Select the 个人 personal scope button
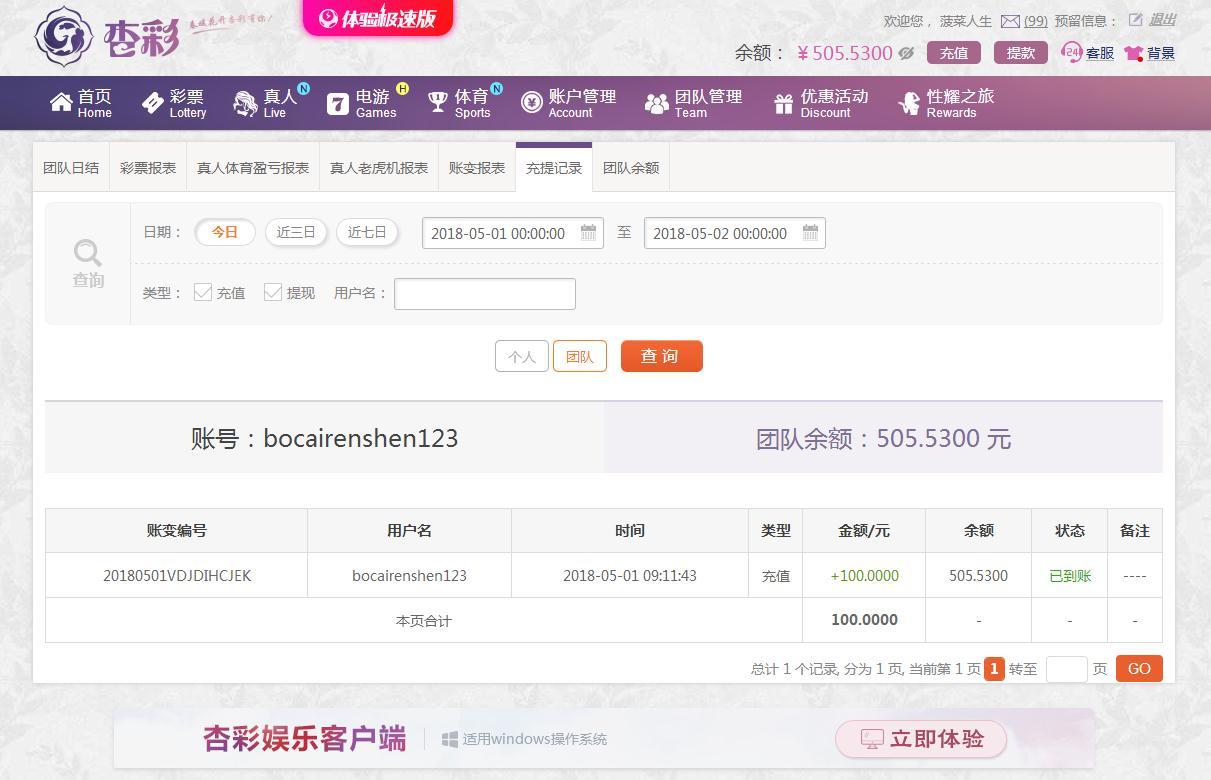Screen dimensions: 1211x780 click(x=522, y=357)
